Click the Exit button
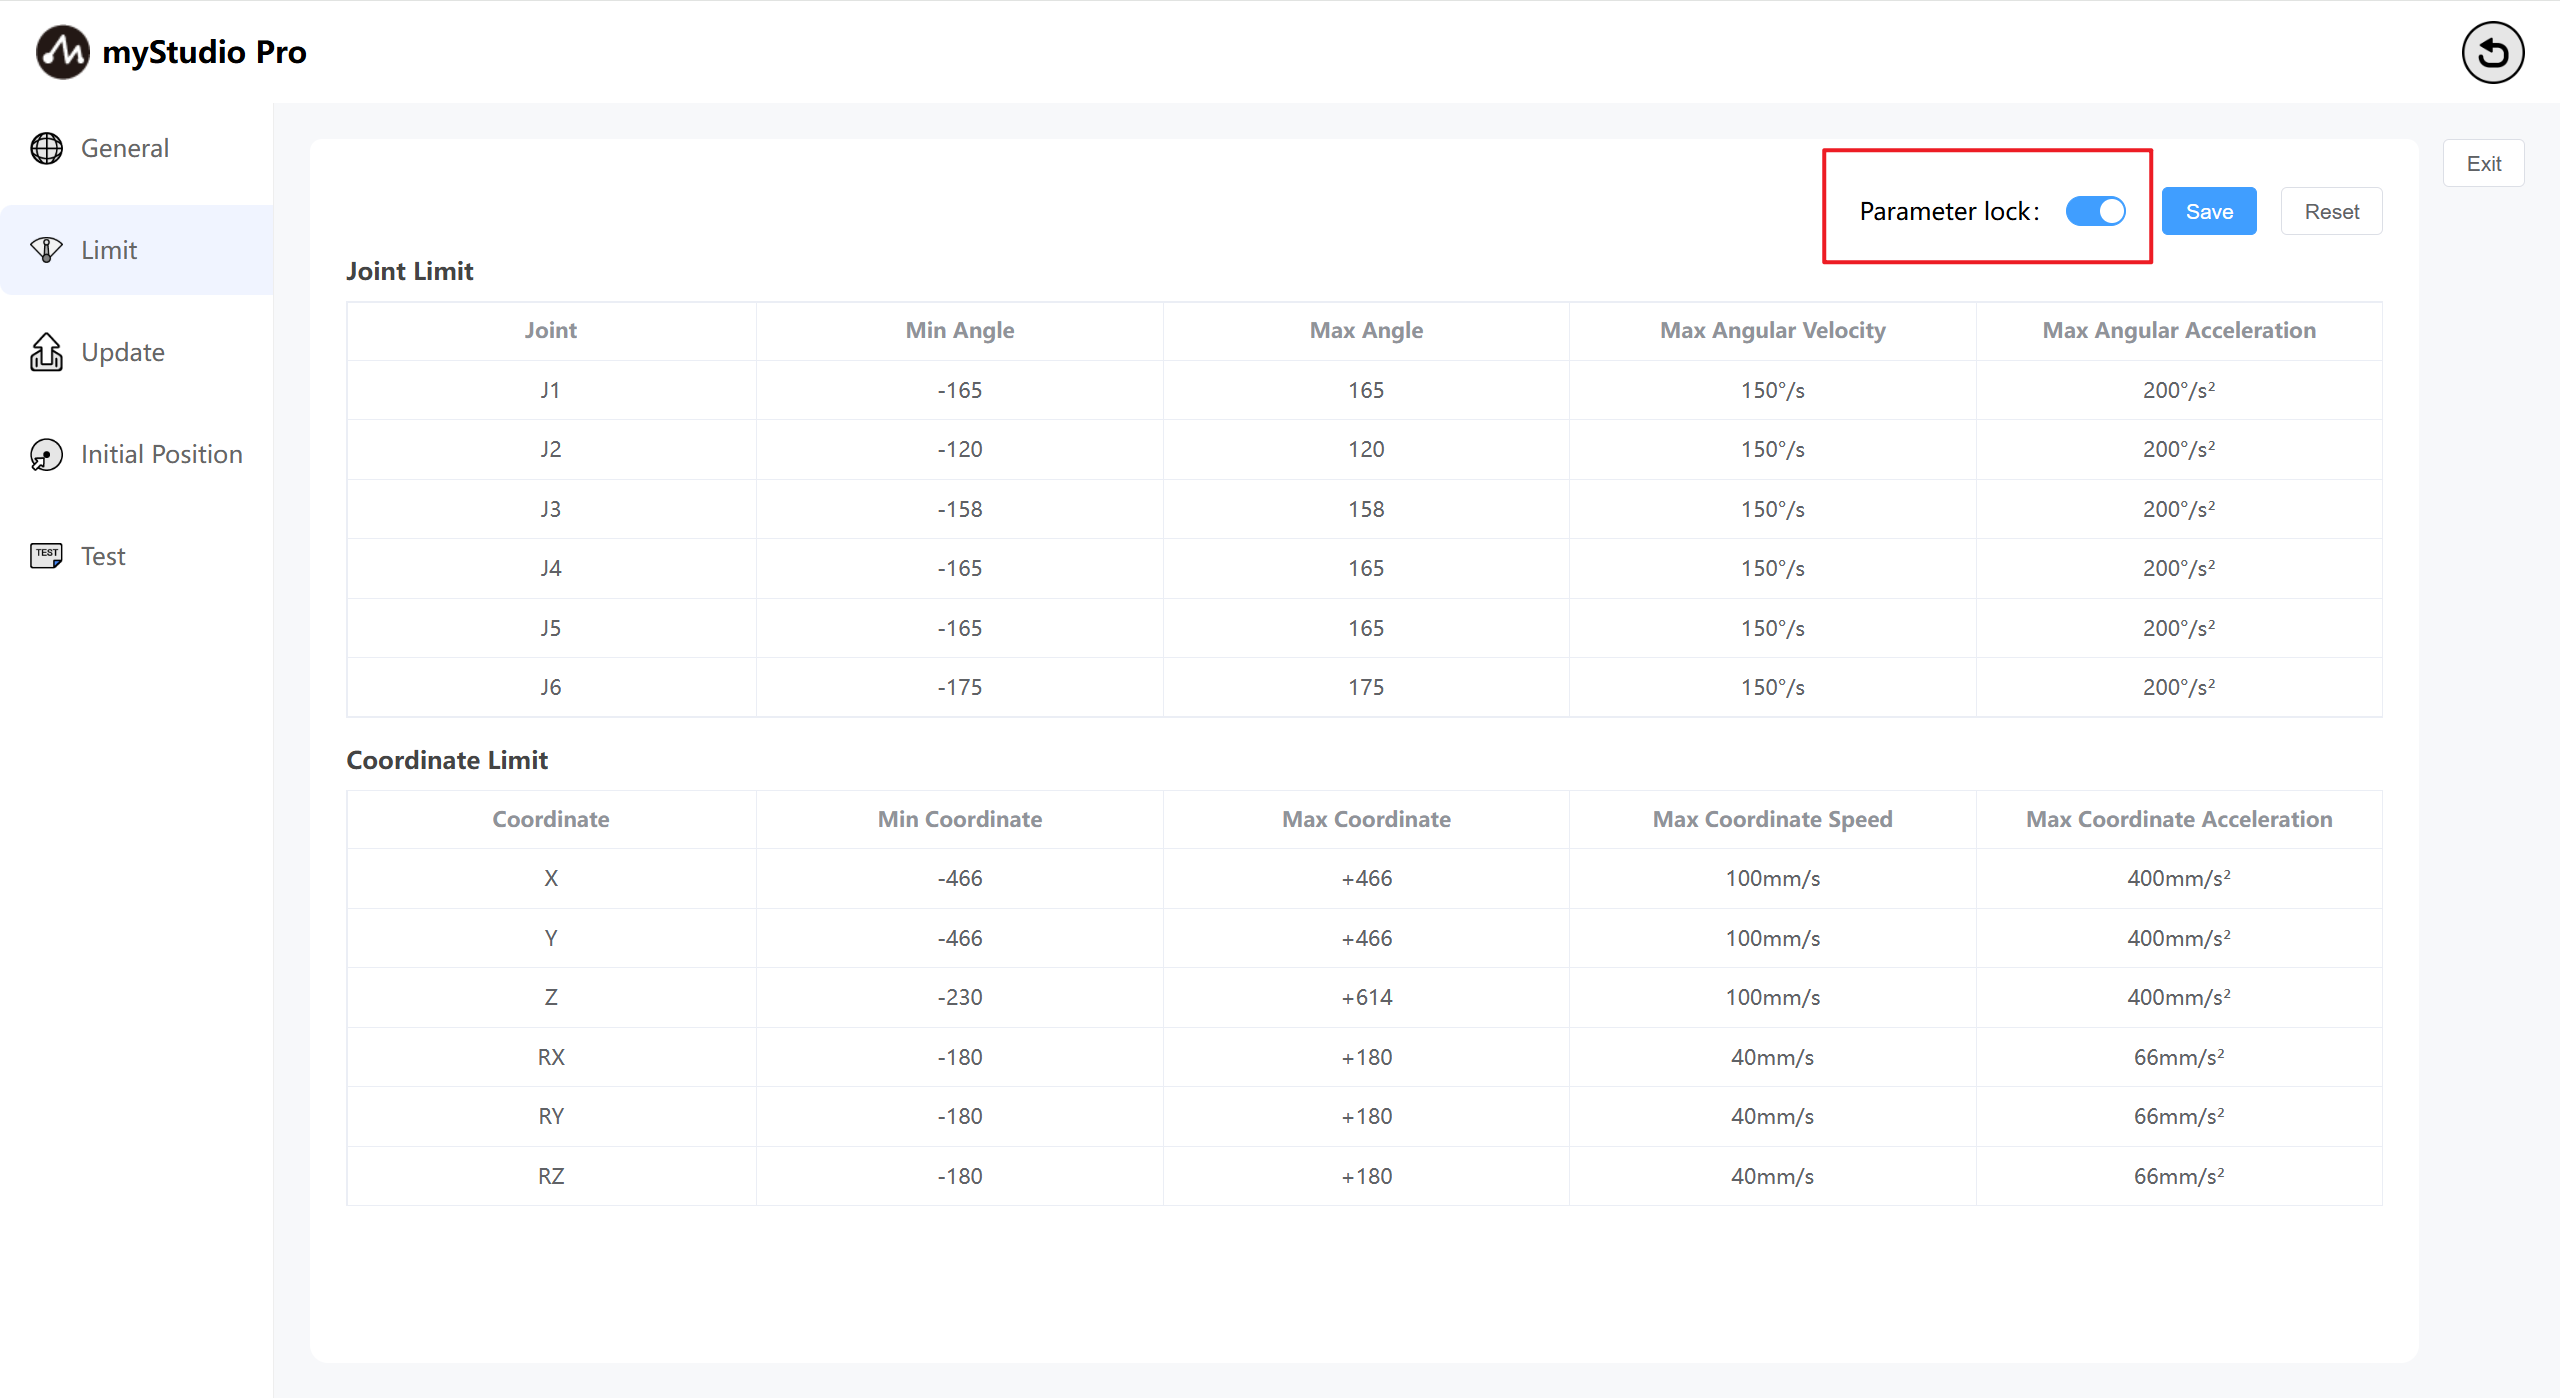The width and height of the screenshot is (2560, 1398). (2483, 163)
